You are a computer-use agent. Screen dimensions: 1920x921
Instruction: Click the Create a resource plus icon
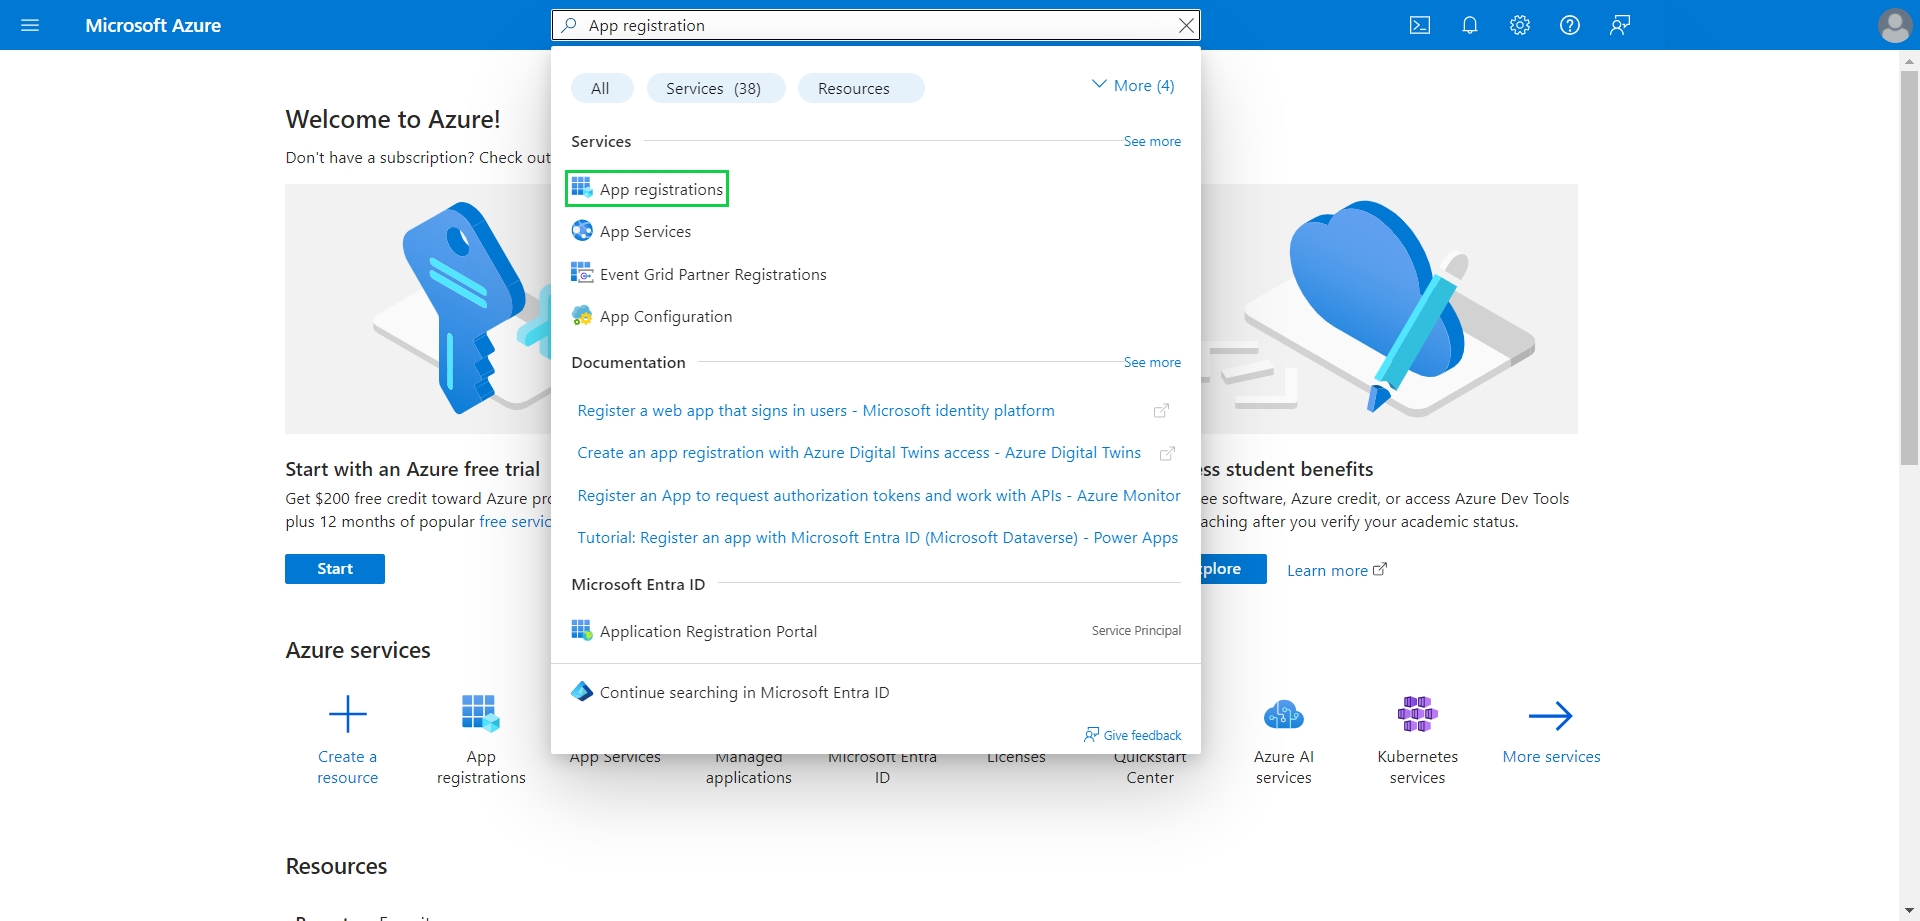348,714
